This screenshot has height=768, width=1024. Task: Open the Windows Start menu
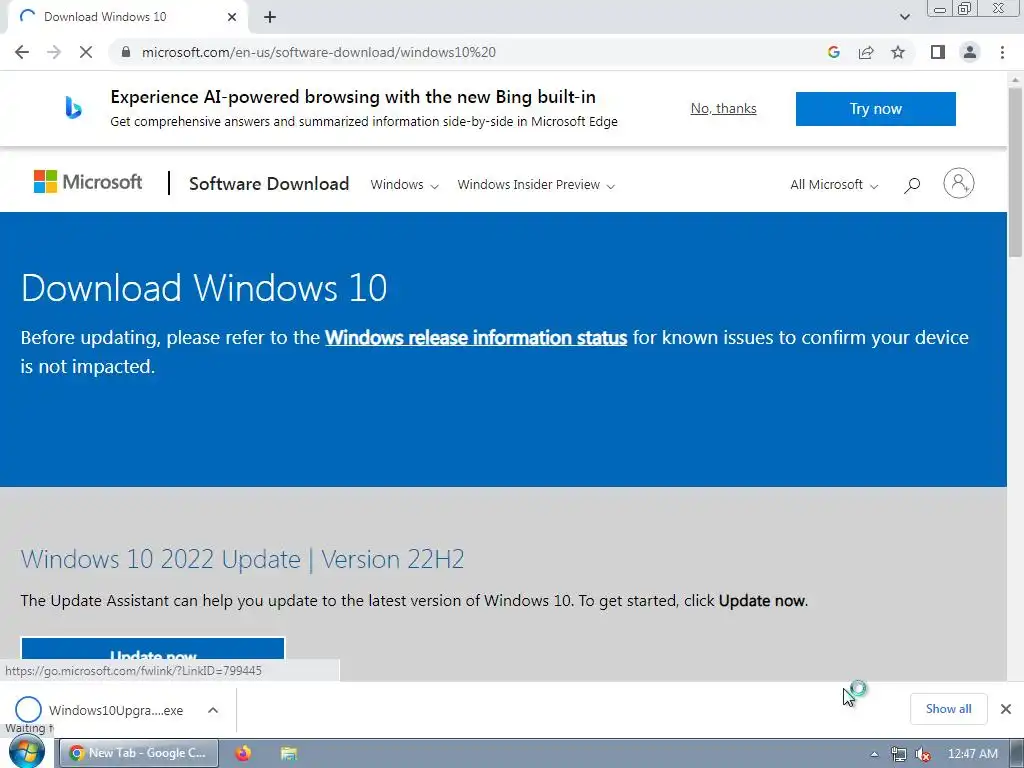[27, 753]
